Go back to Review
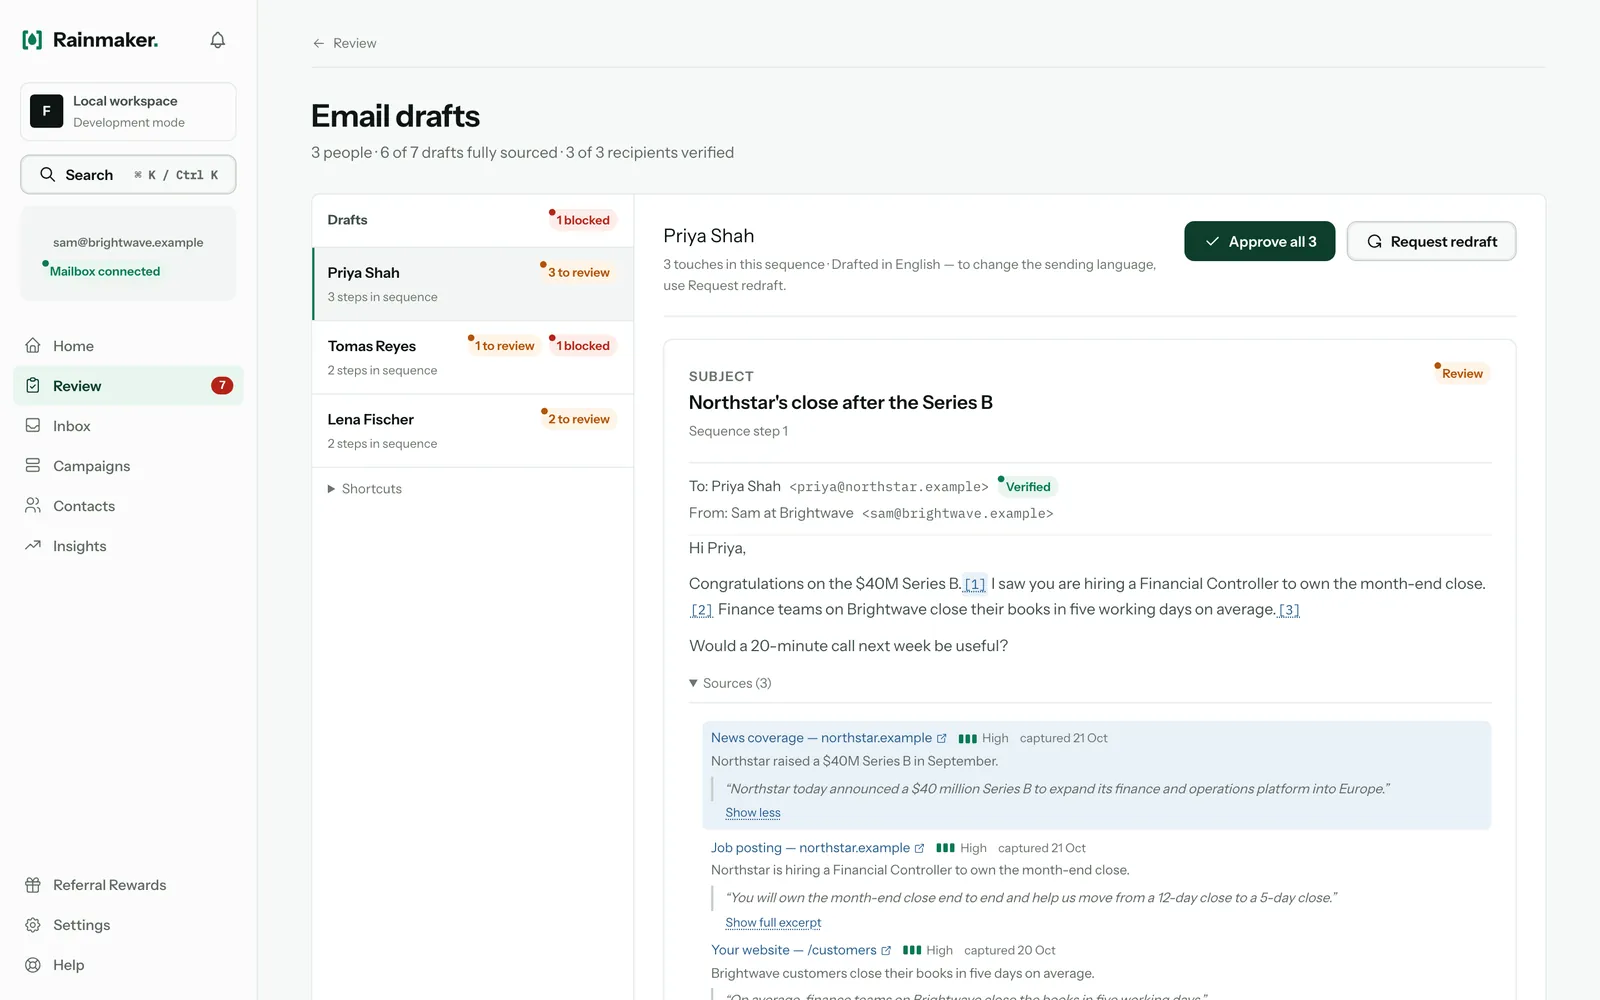Viewport: 1600px width, 1000px height. point(344,43)
